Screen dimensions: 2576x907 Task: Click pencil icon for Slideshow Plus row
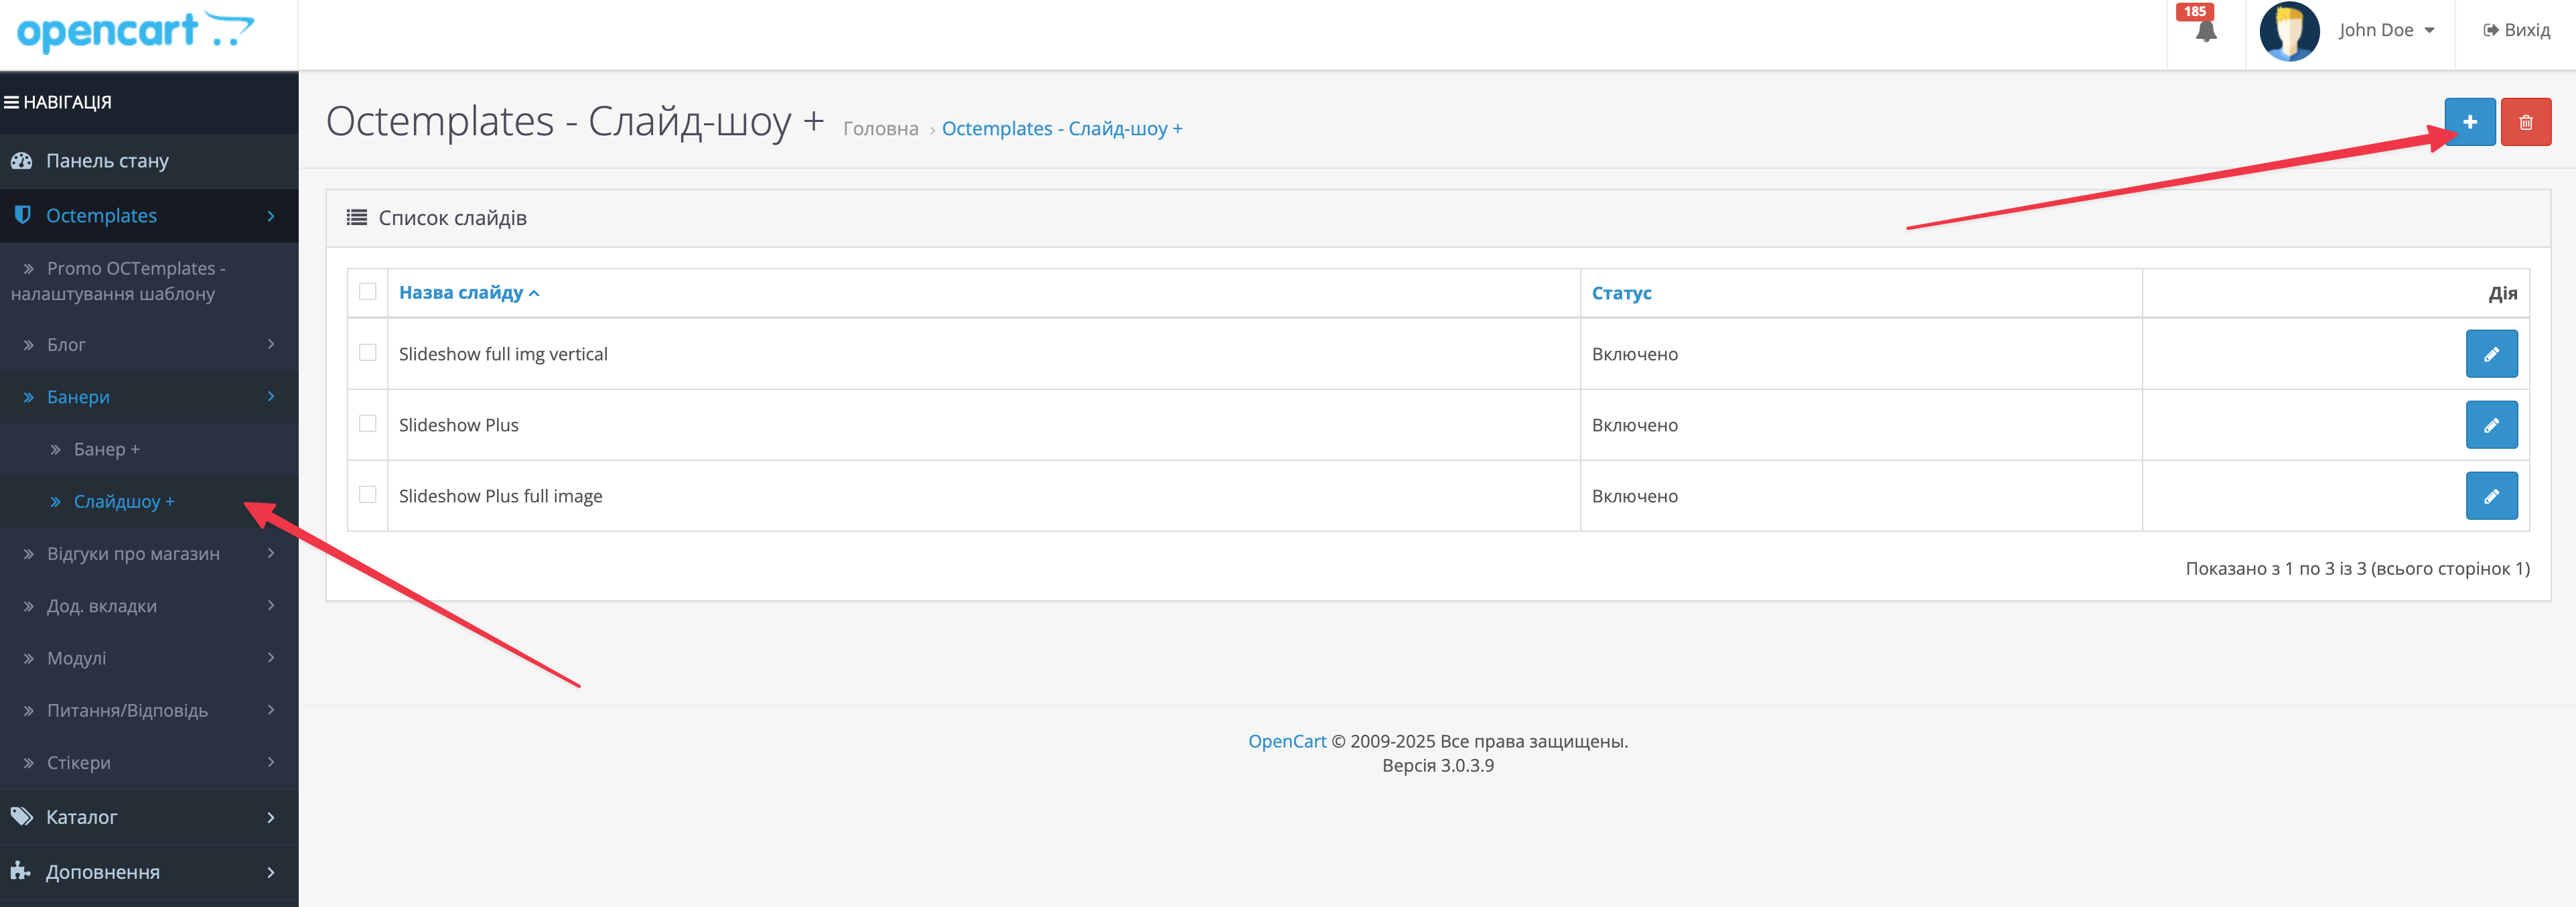coord(2490,425)
